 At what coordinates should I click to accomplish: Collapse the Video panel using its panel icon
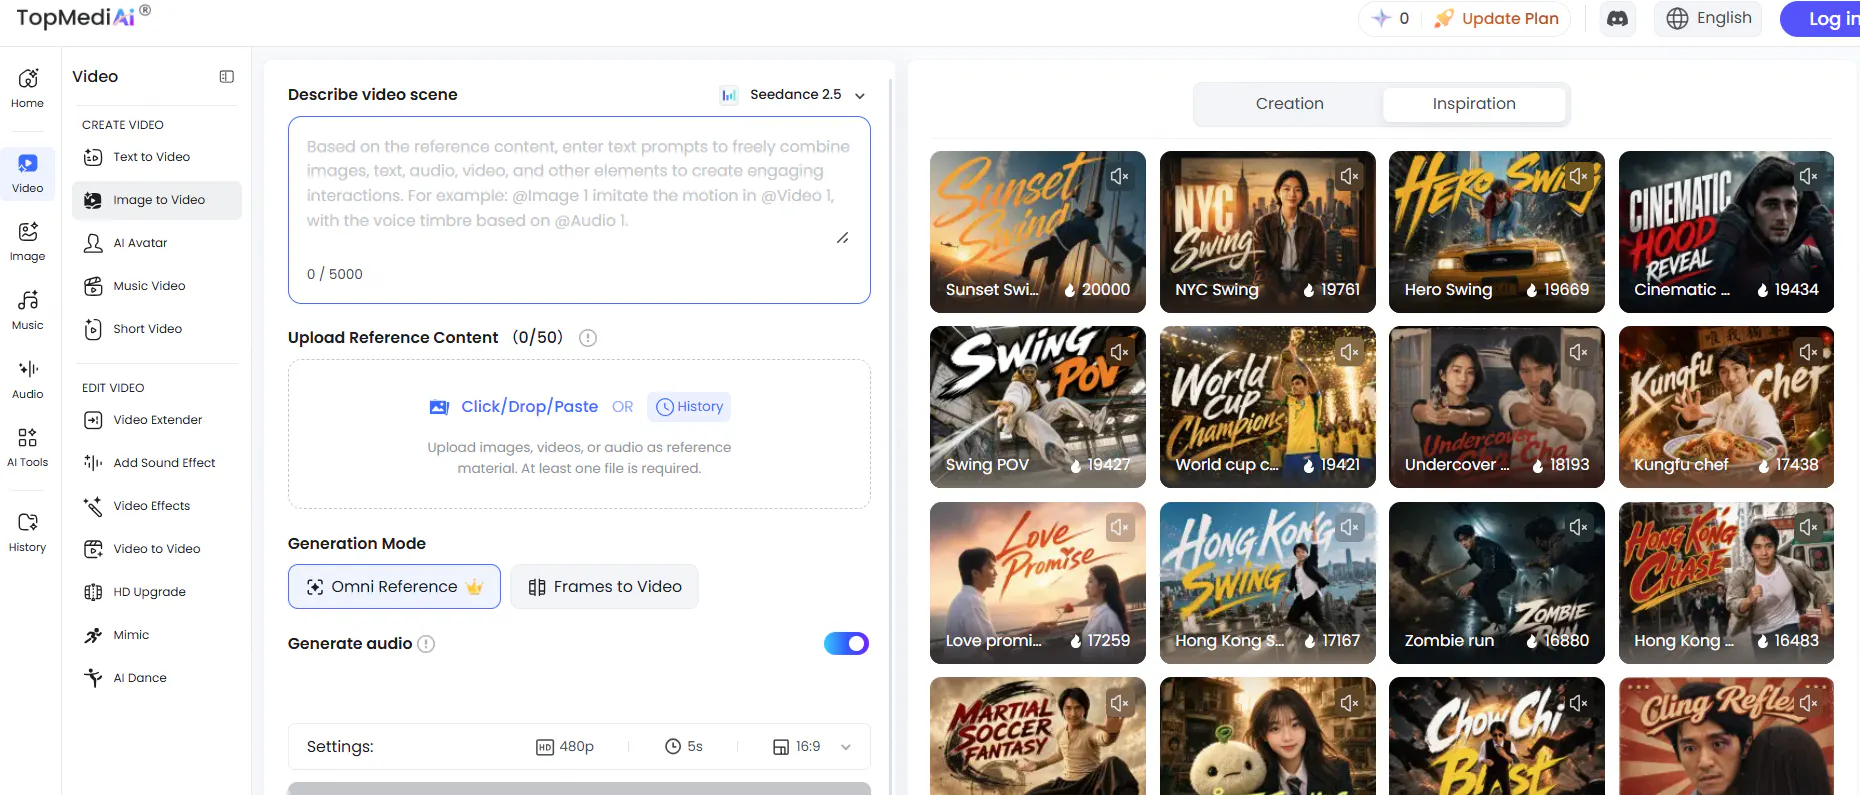tap(227, 77)
